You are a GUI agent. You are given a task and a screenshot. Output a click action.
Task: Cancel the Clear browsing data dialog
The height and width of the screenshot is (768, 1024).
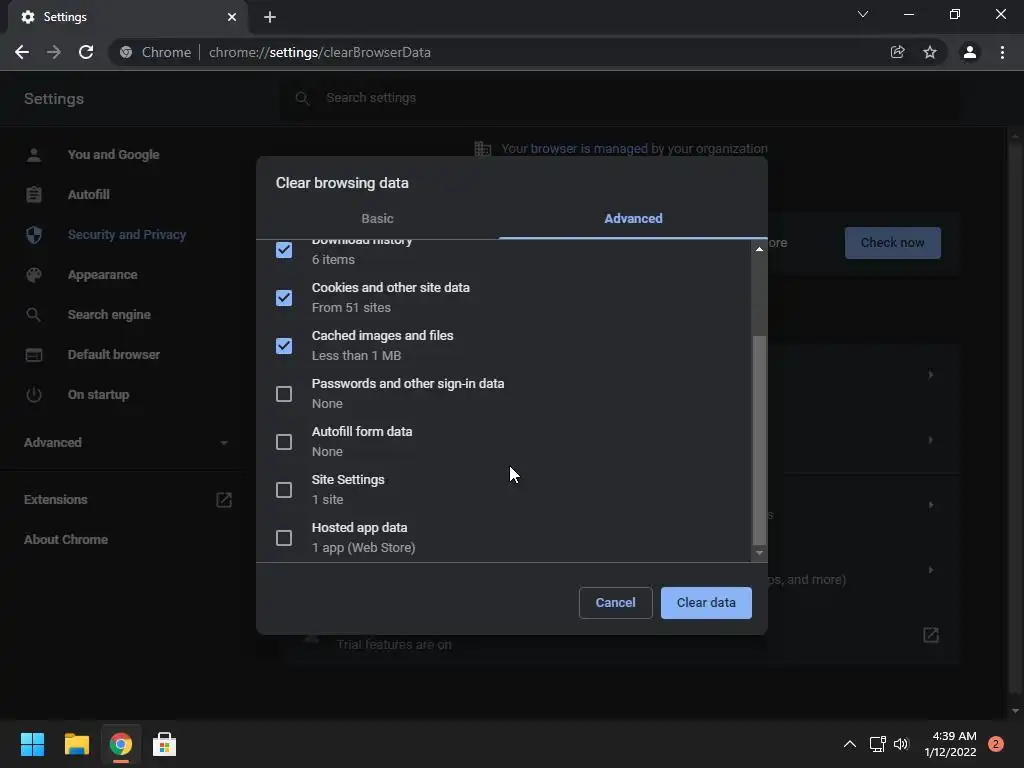pyautogui.click(x=615, y=603)
